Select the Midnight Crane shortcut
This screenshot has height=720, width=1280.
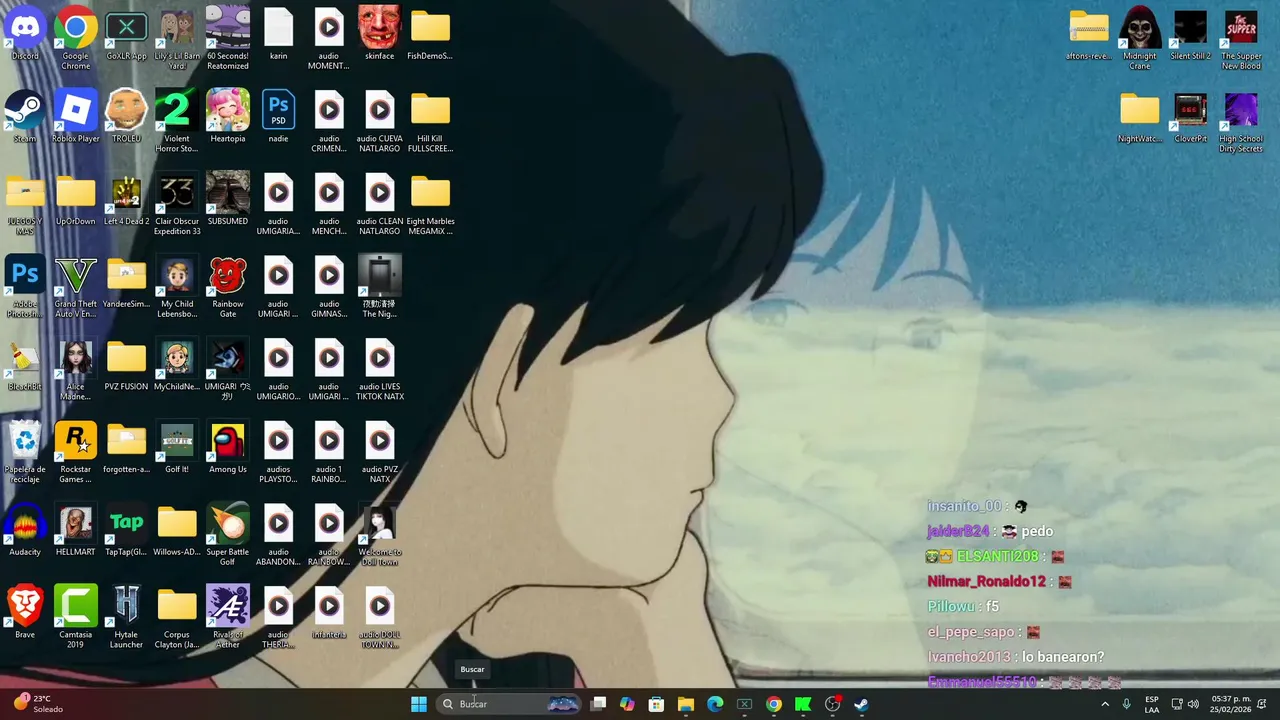click(1140, 38)
